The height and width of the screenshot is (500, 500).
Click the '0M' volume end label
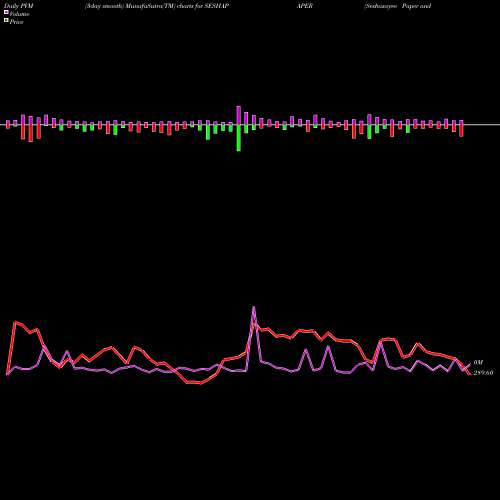click(x=478, y=363)
